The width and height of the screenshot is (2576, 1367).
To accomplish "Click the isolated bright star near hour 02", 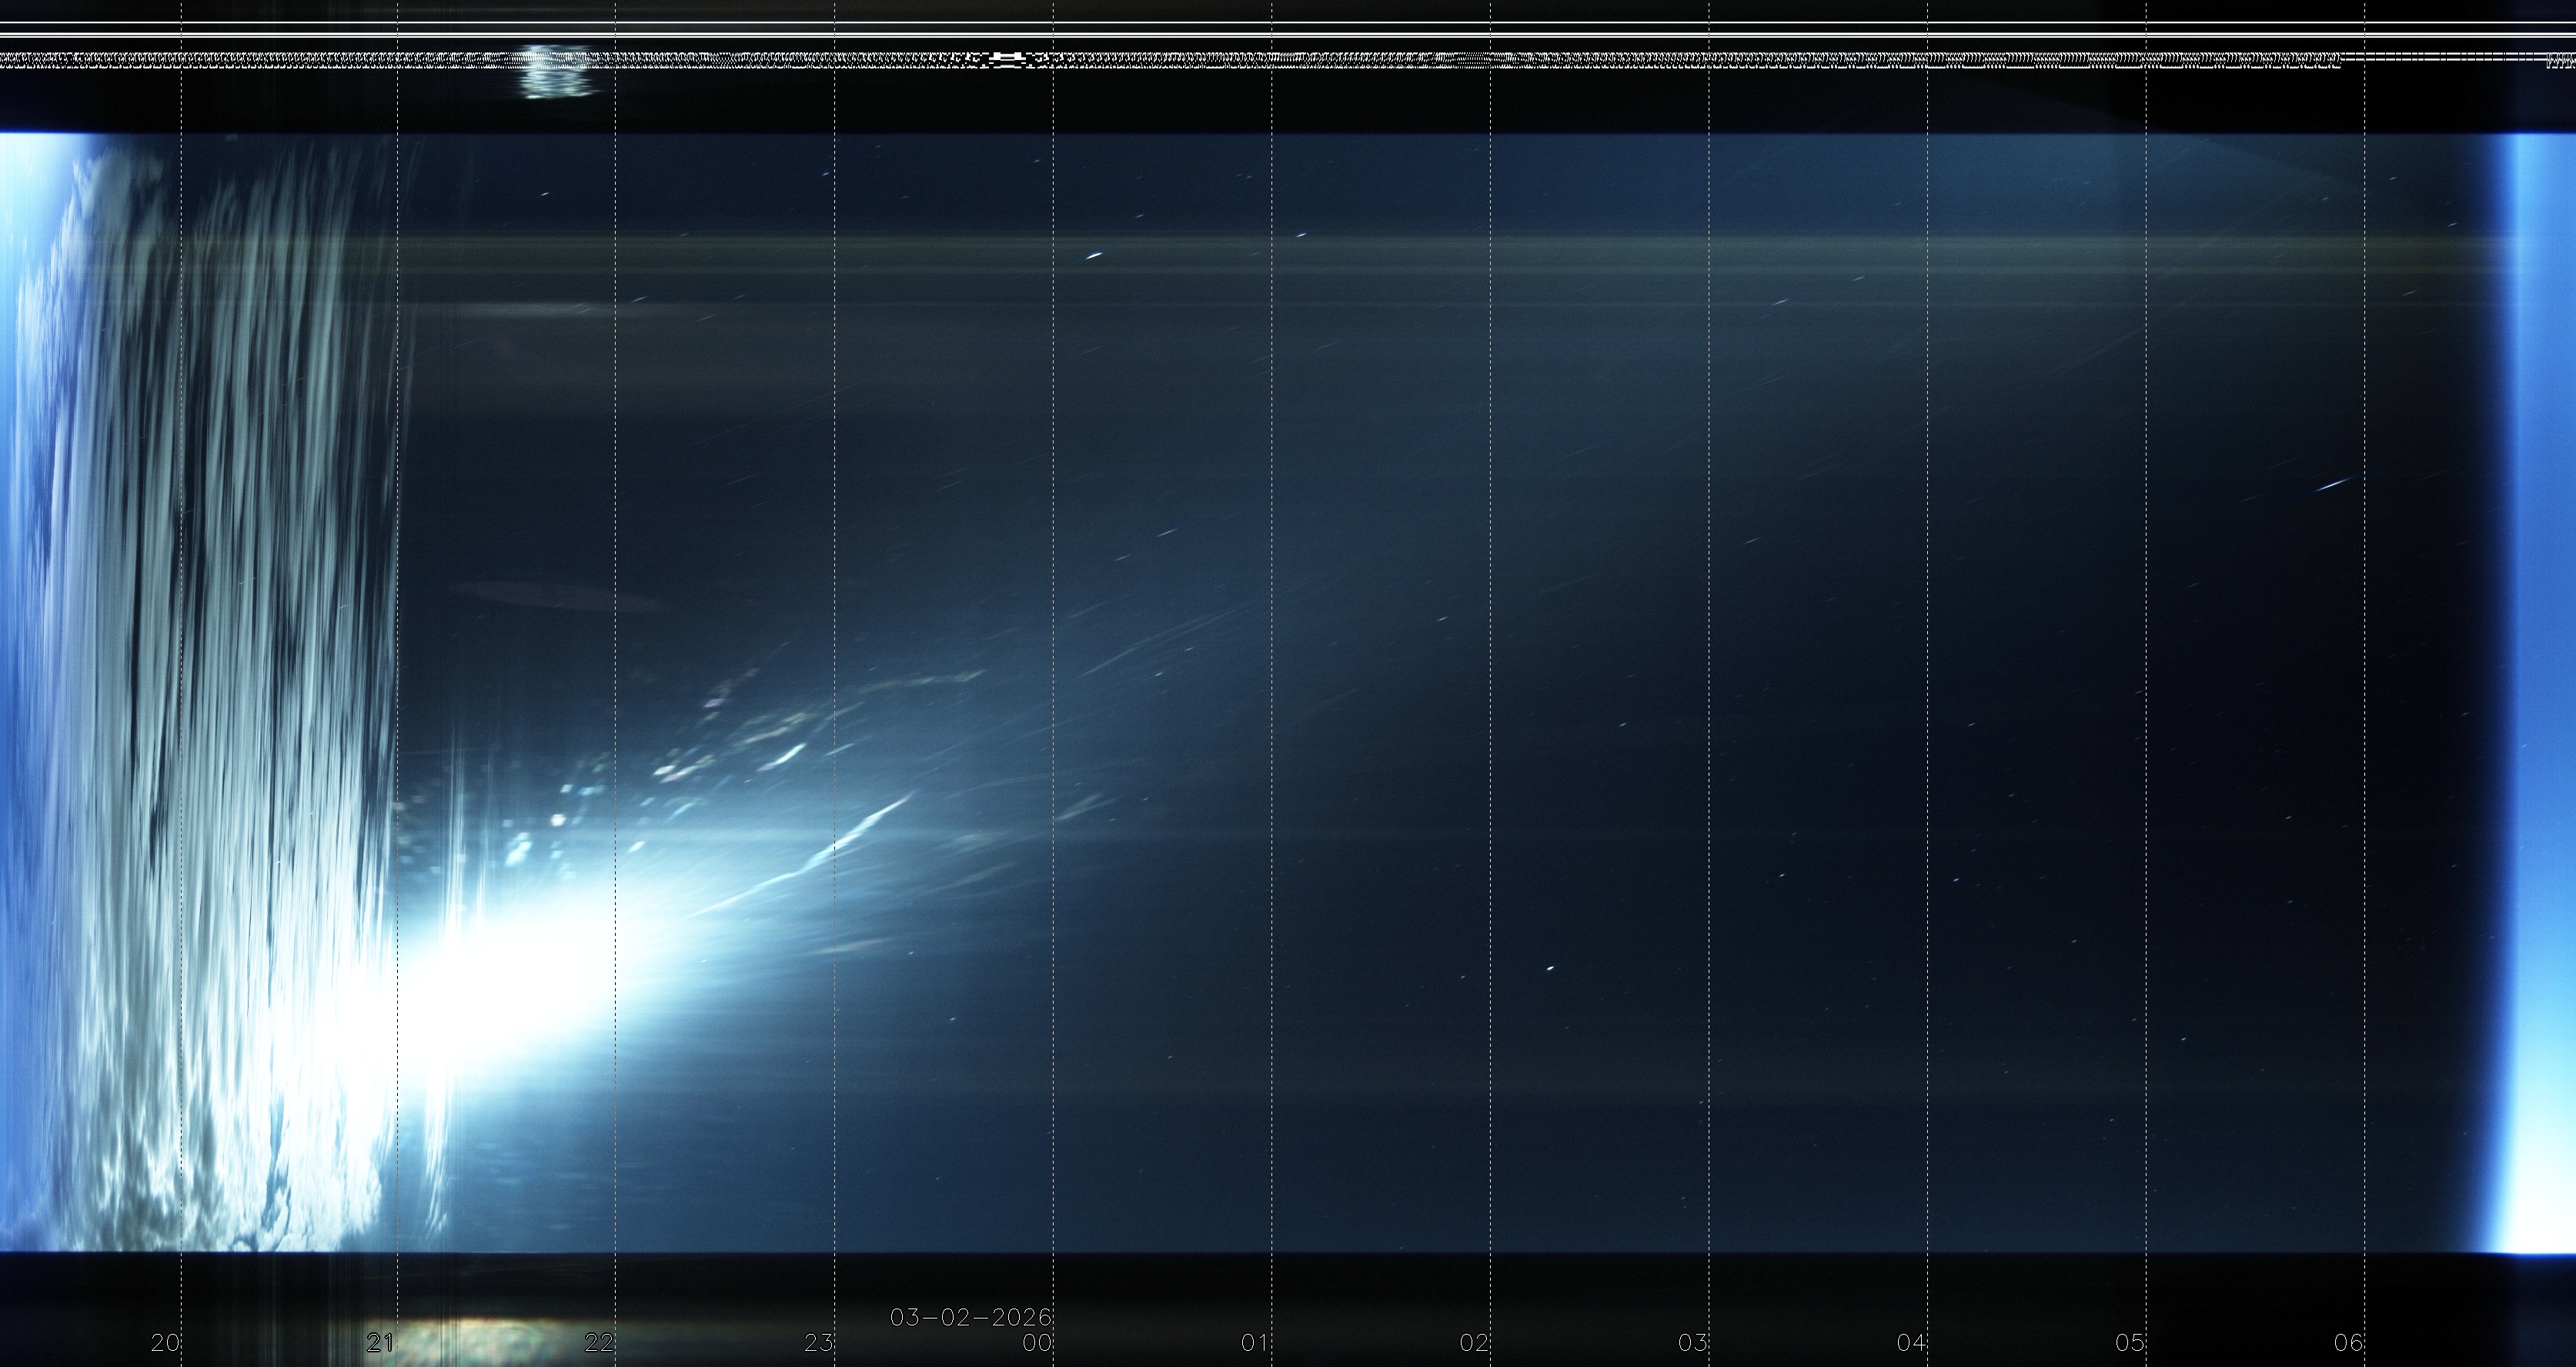I will tap(1550, 968).
